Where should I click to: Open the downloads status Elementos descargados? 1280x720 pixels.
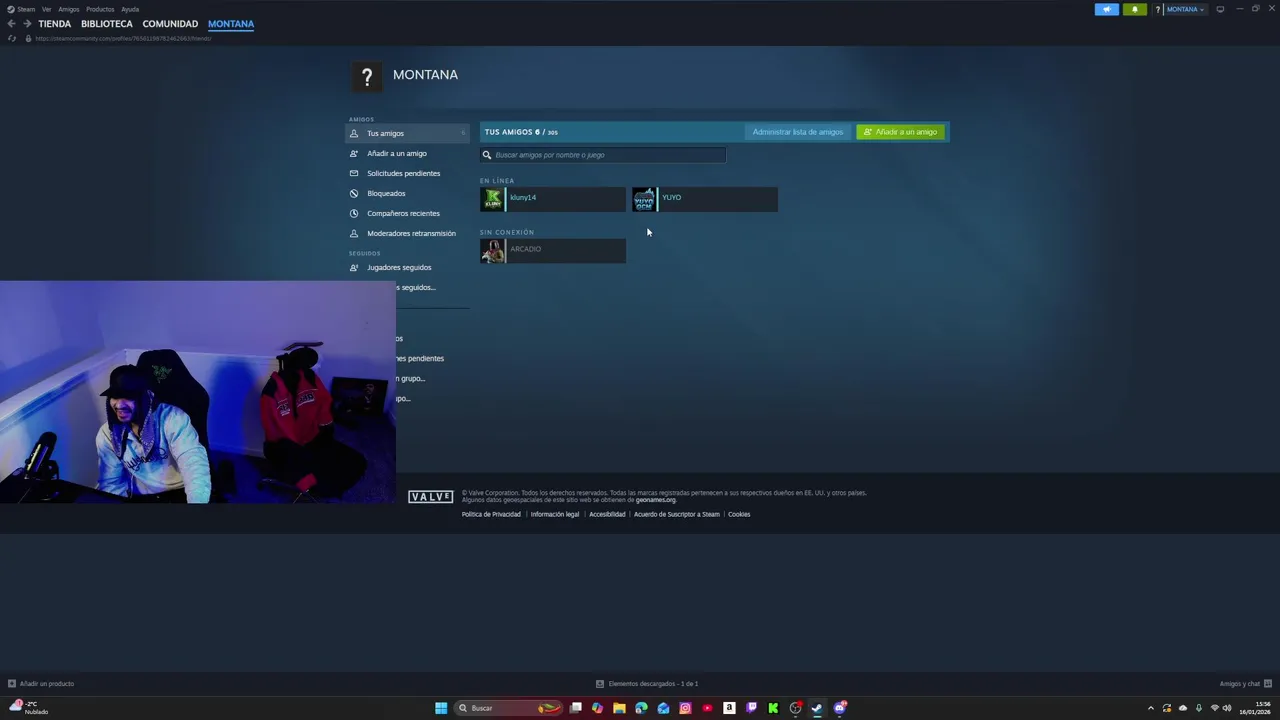647,684
